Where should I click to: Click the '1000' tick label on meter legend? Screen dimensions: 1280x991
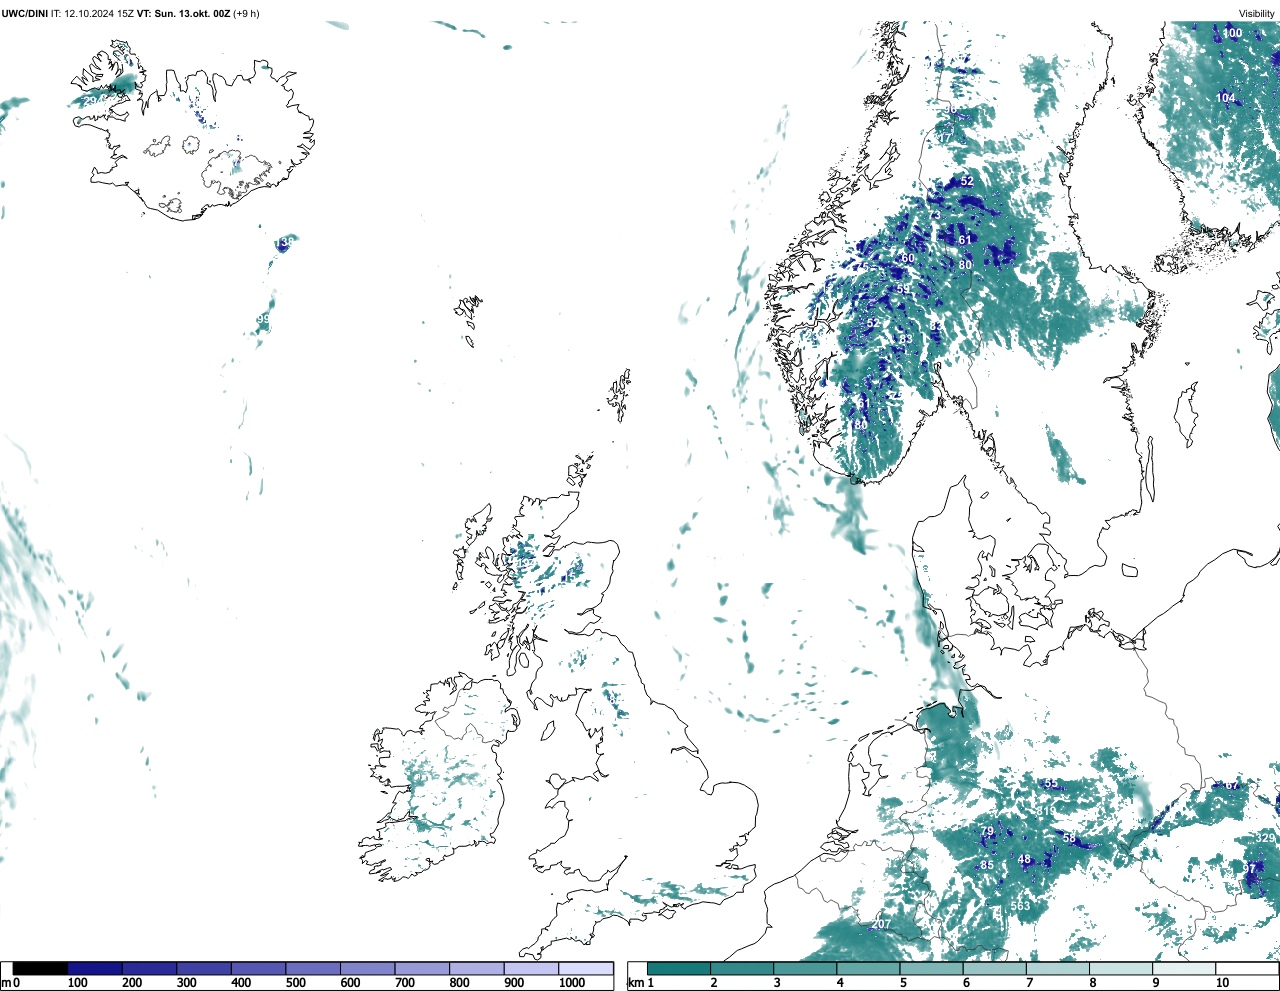click(572, 983)
